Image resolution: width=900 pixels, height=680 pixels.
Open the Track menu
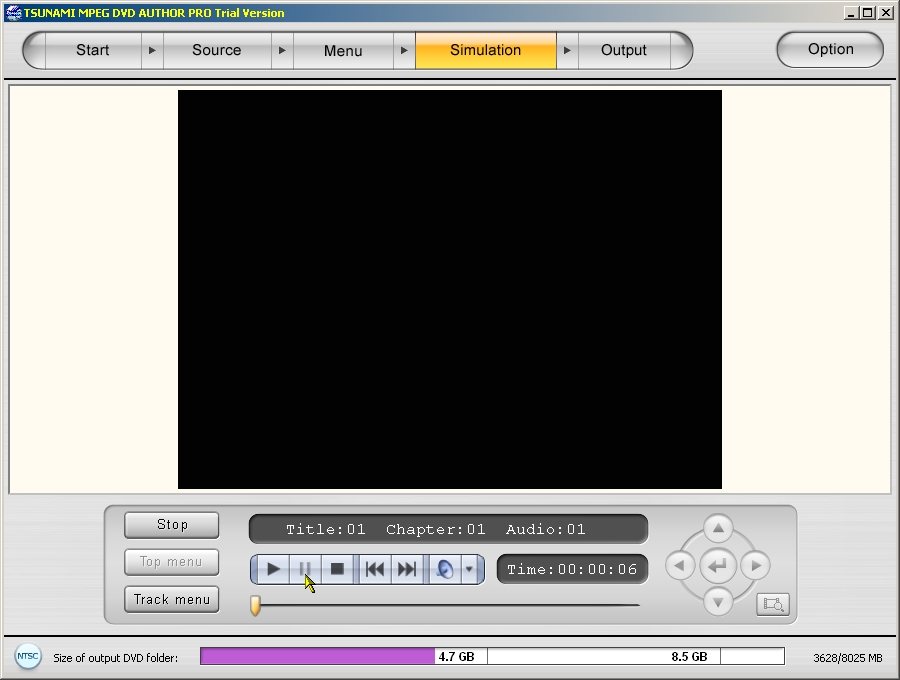172,600
